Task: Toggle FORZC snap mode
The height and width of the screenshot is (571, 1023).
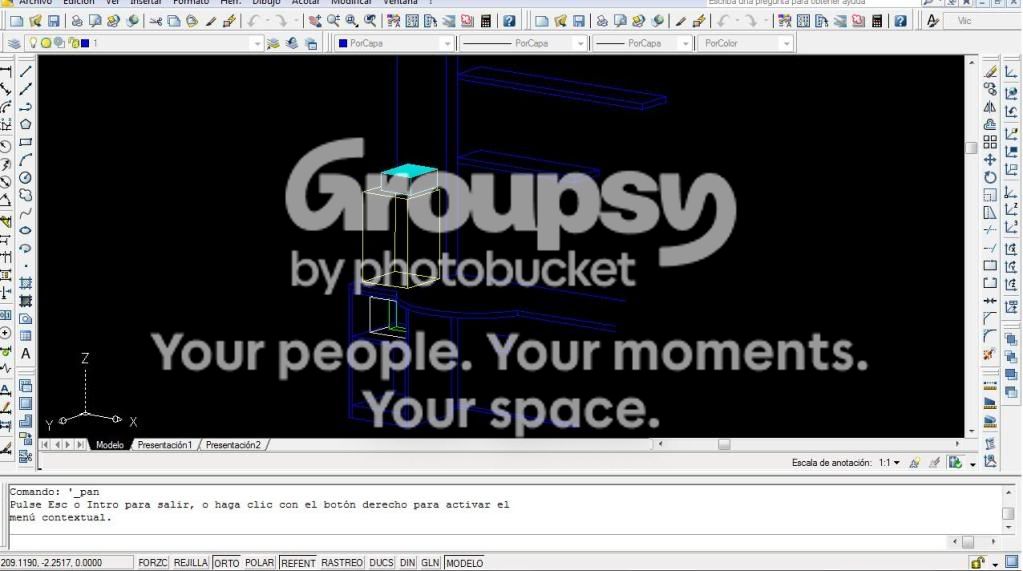Action: click(x=153, y=563)
